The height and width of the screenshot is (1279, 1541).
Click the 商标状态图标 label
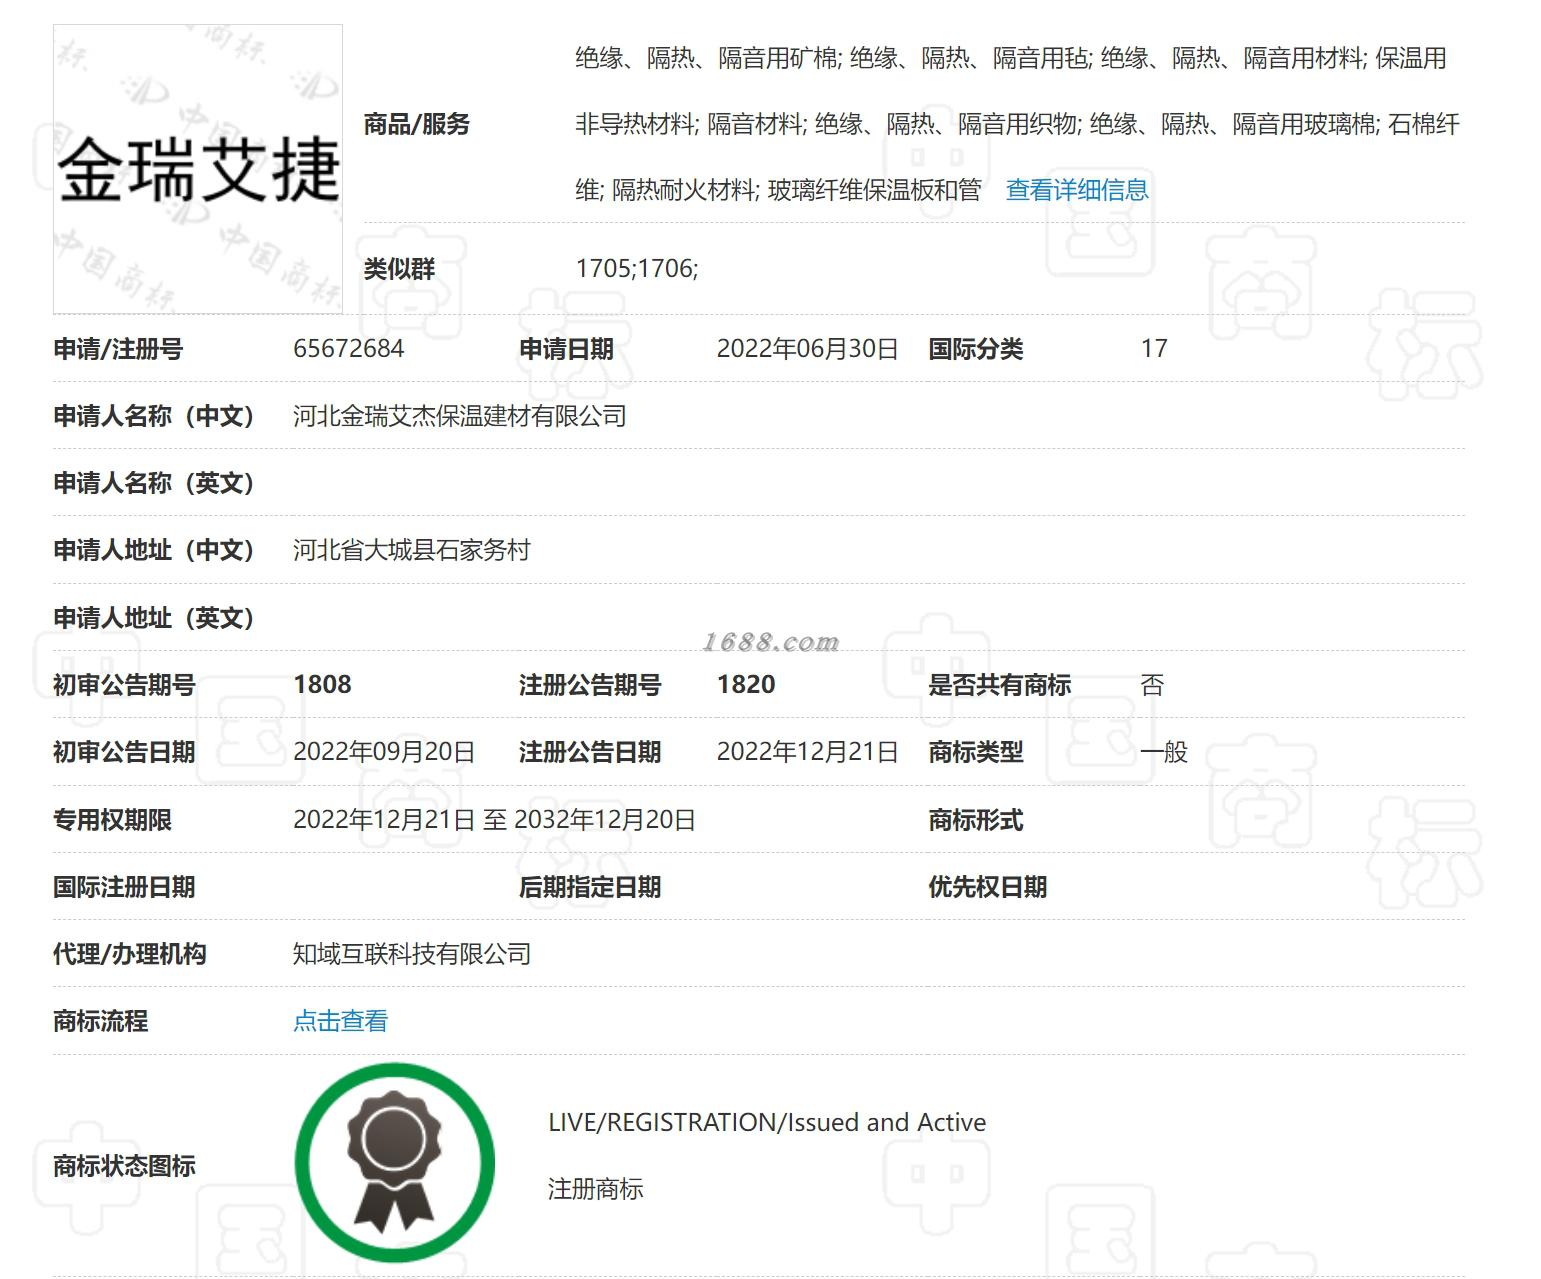pos(124,1166)
